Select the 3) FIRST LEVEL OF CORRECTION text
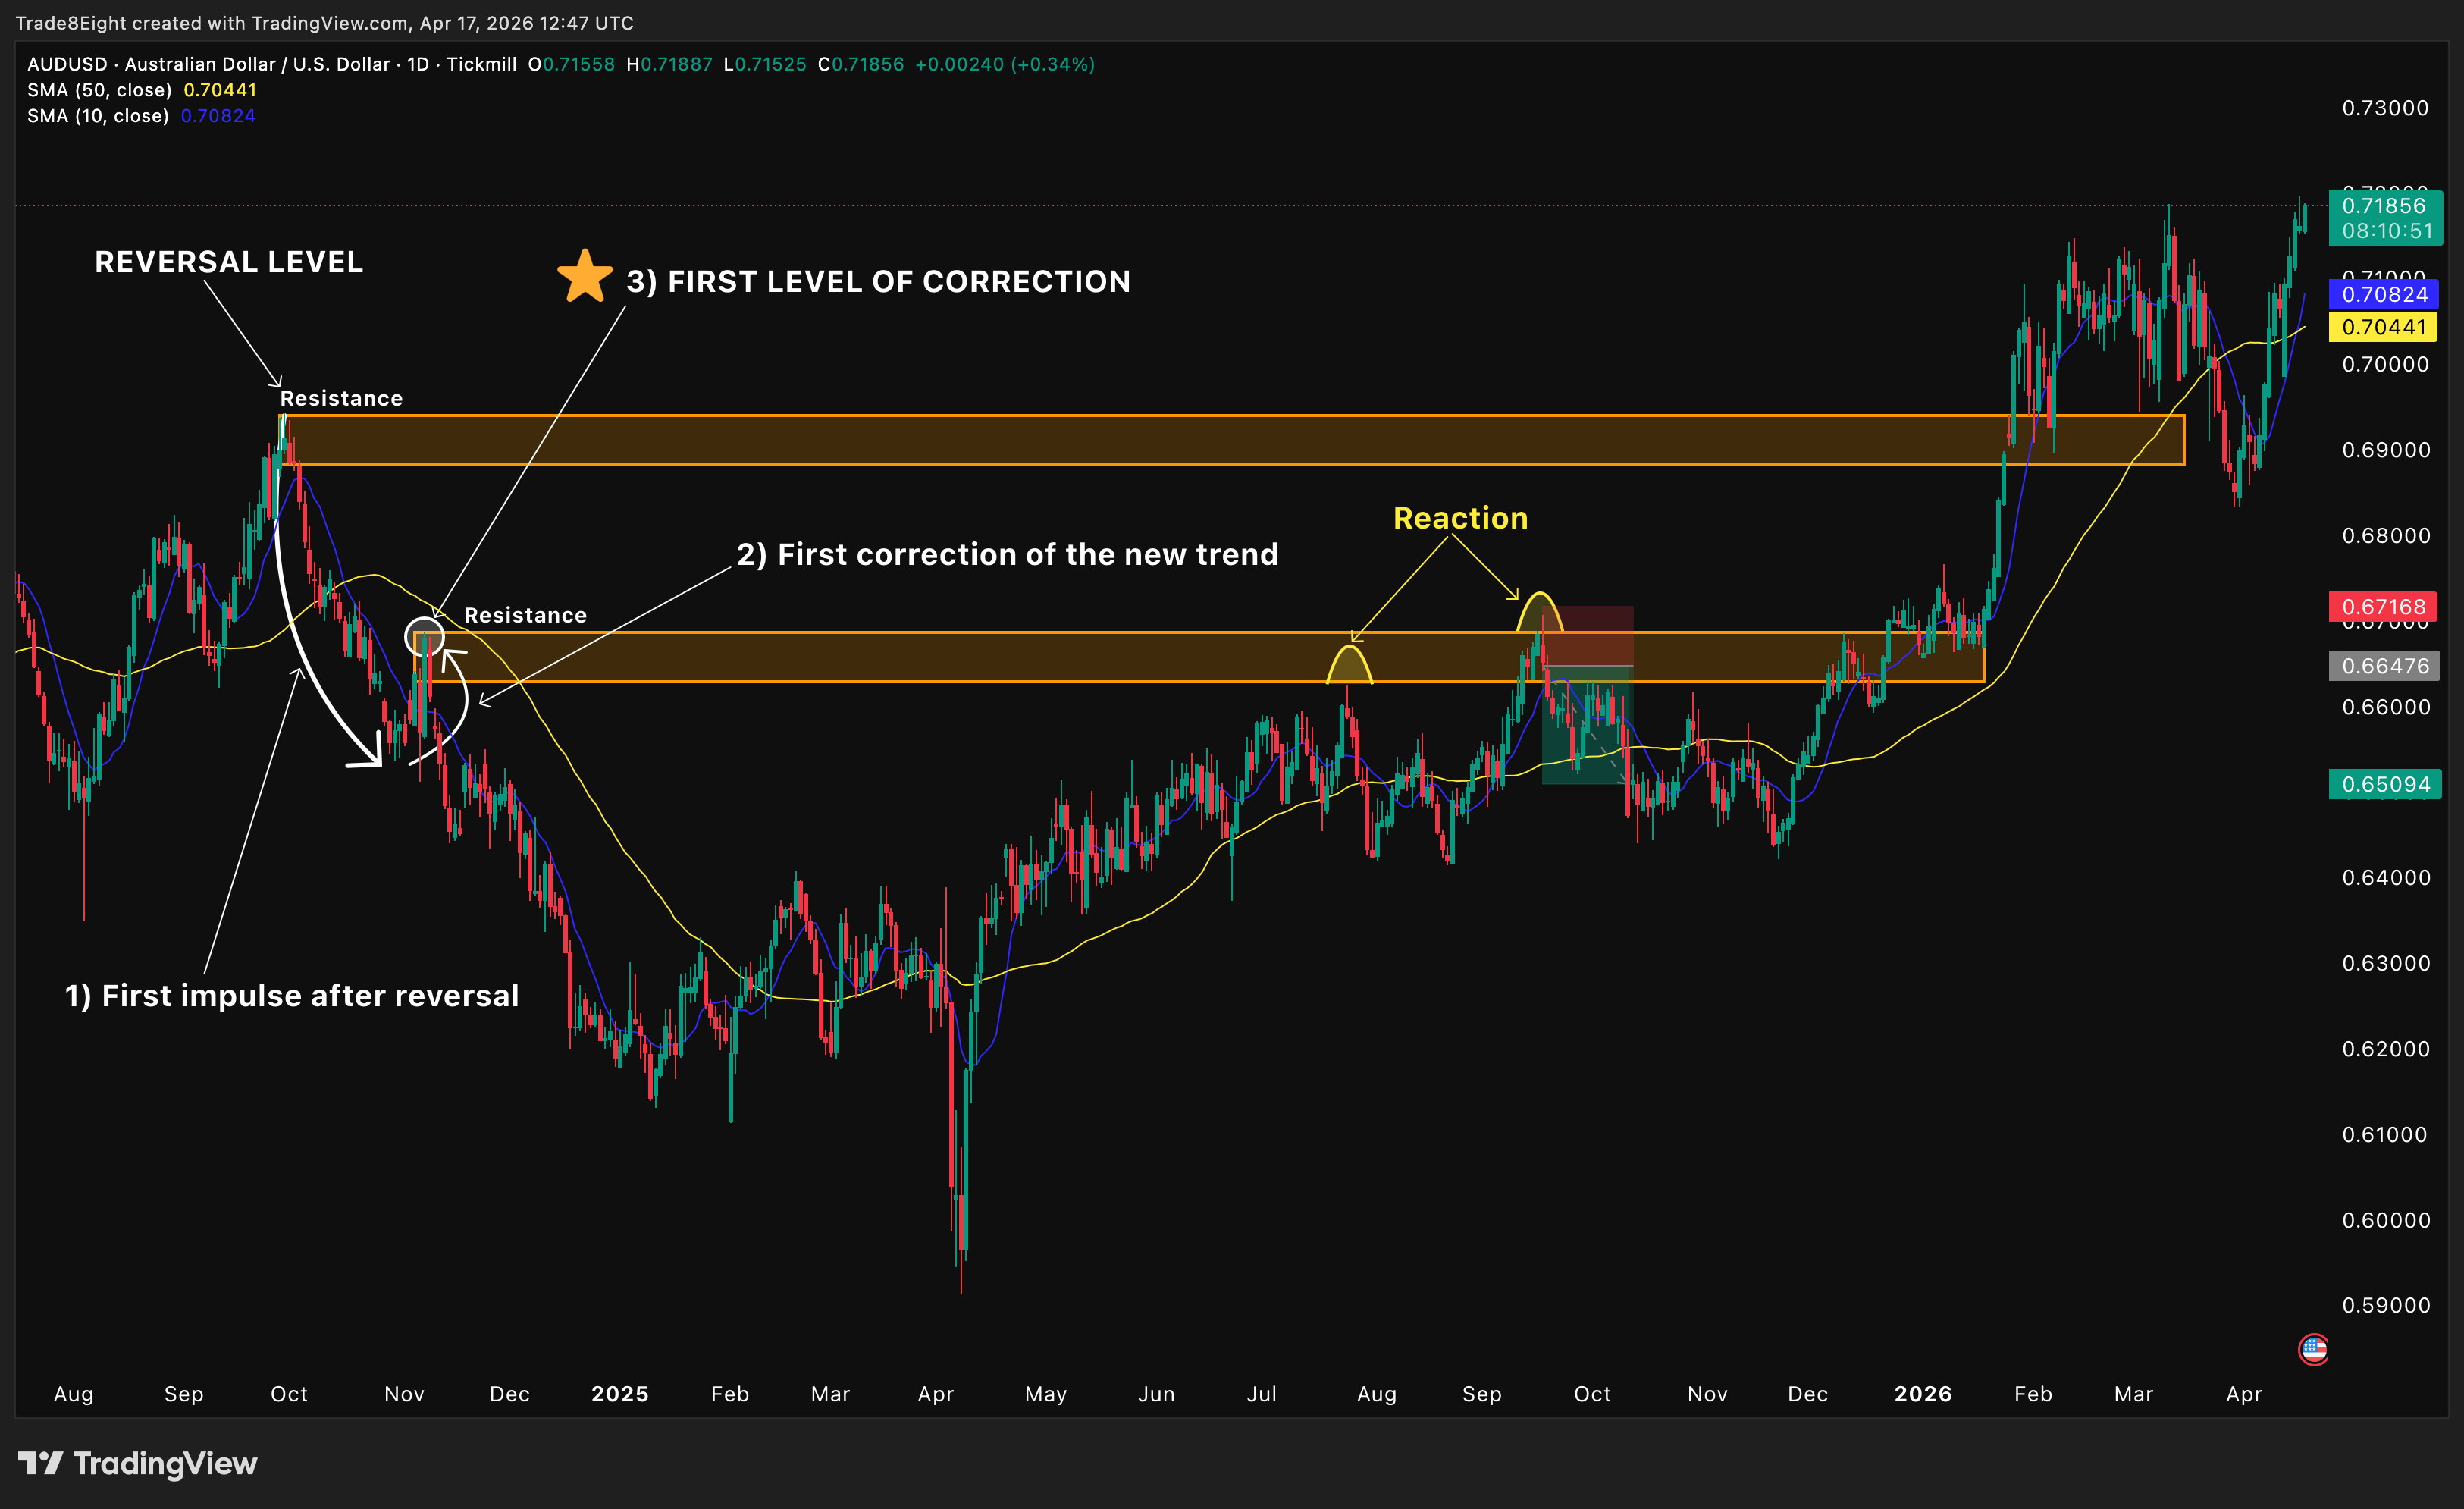 (878, 282)
